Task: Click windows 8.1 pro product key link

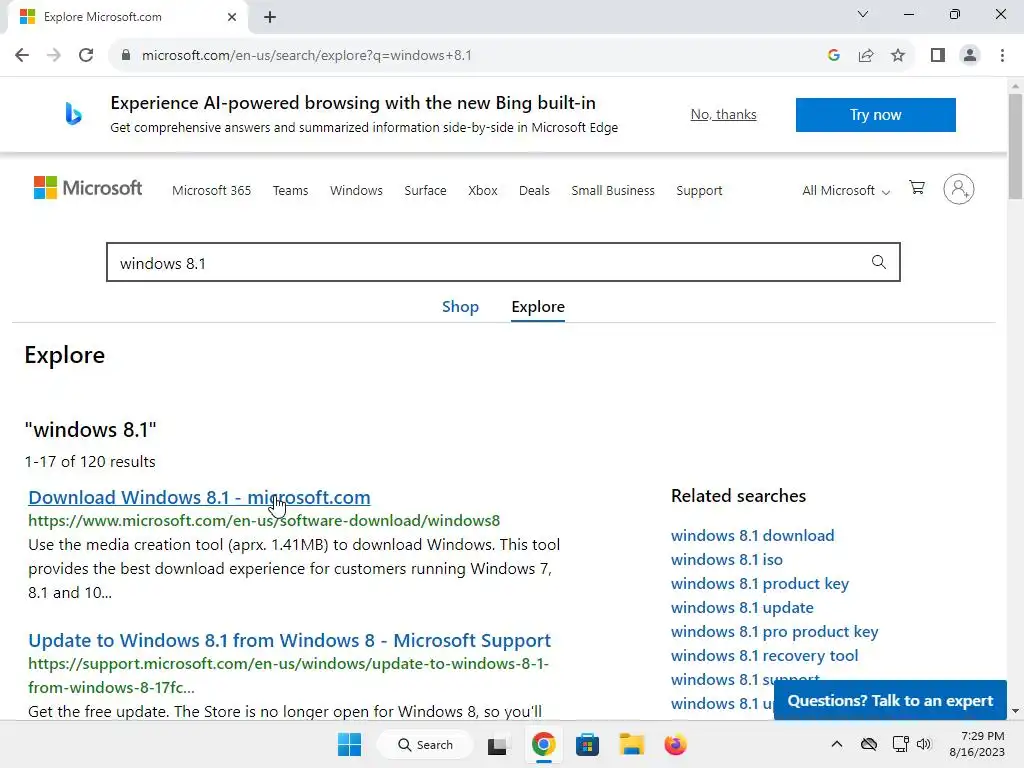Action: point(775,632)
